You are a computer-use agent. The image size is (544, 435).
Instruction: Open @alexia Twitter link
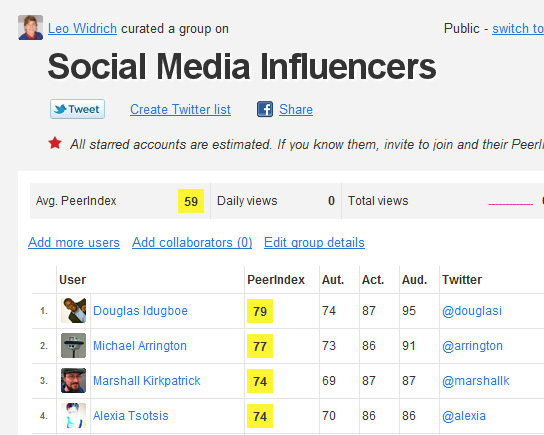coord(464,416)
